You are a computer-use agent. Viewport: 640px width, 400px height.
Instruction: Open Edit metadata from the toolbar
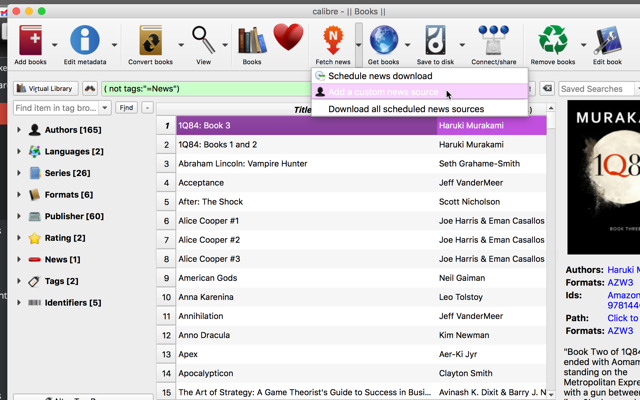(85, 41)
